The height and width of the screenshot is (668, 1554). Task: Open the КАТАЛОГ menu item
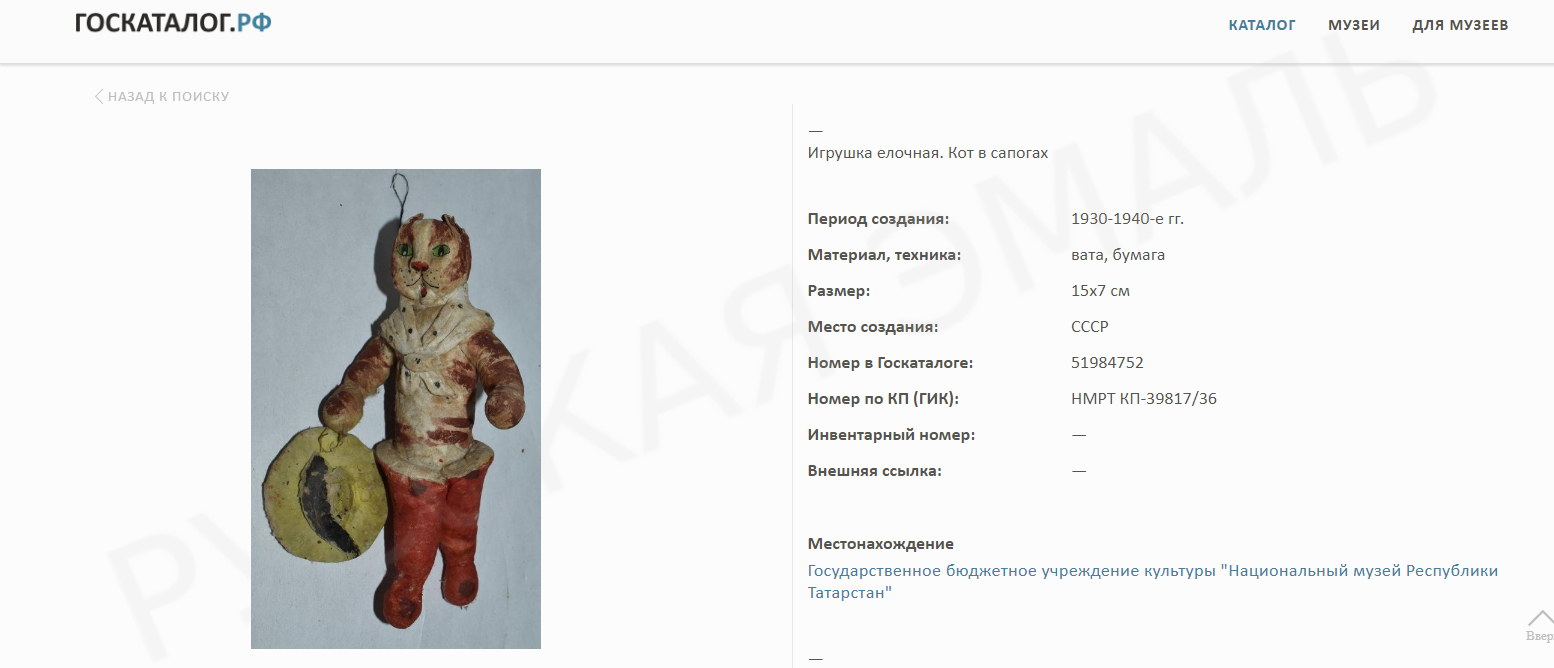[x=1262, y=25]
